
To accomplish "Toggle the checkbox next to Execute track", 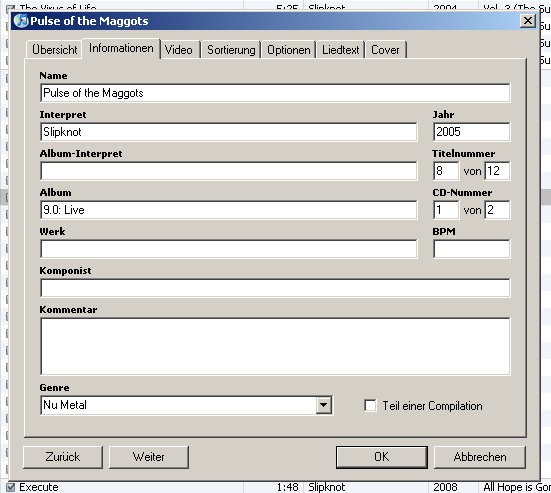I will coord(11,487).
